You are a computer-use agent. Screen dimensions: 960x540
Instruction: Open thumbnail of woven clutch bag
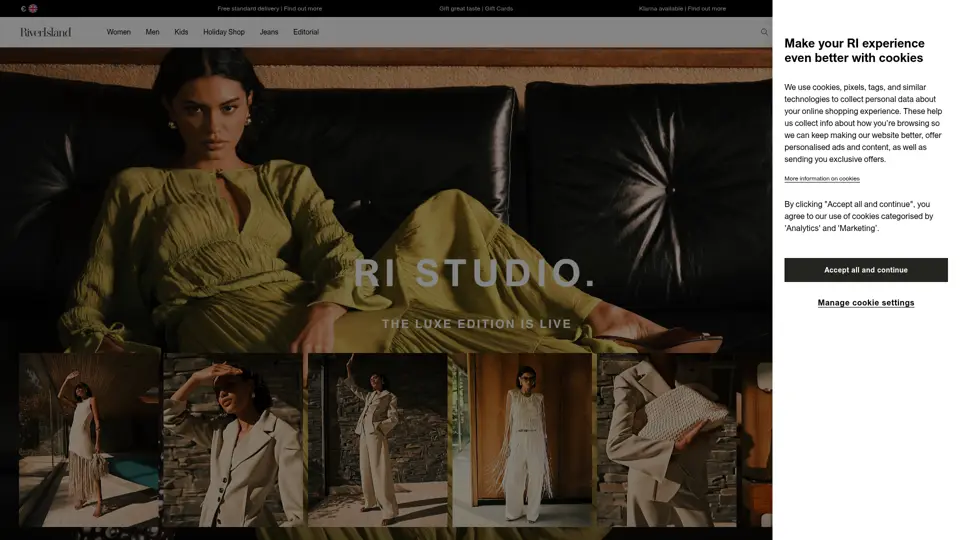667,440
